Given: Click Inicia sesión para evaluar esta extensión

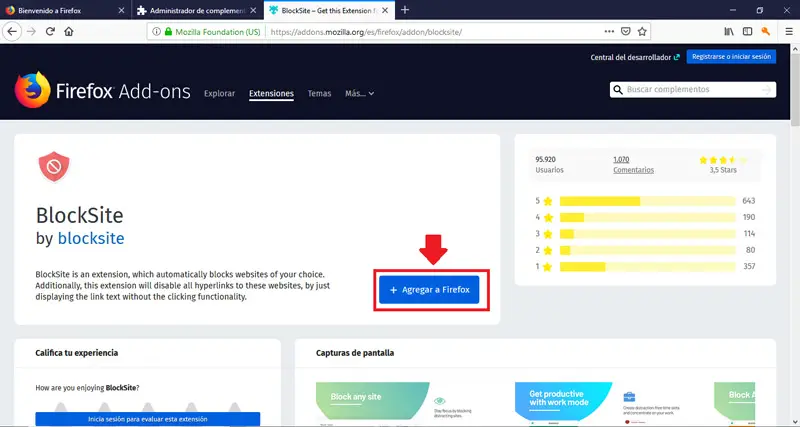Looking at the screenshot, I should [x=147, y=419].
